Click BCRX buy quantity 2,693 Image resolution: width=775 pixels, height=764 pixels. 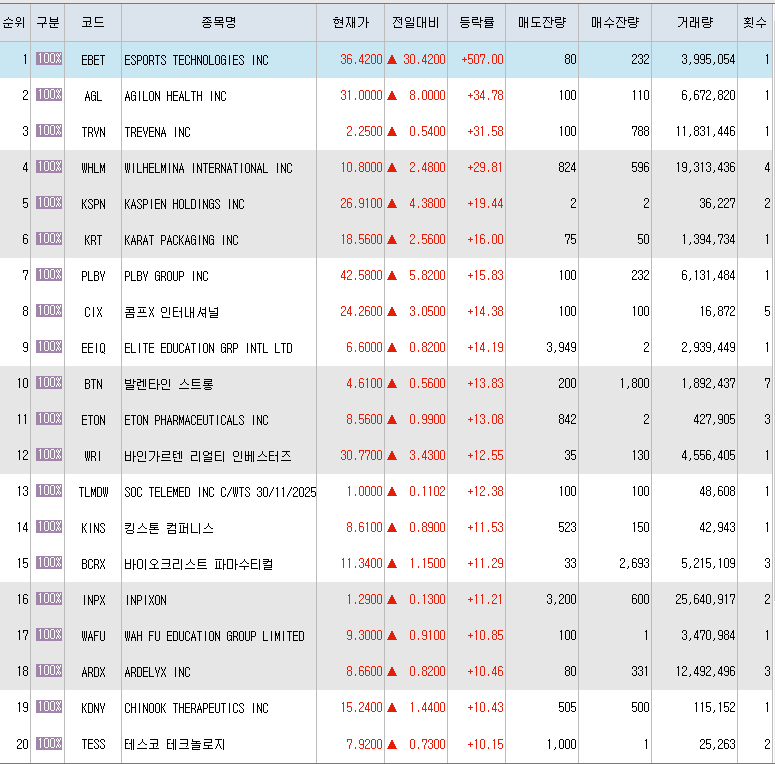(x=634, y=563)
